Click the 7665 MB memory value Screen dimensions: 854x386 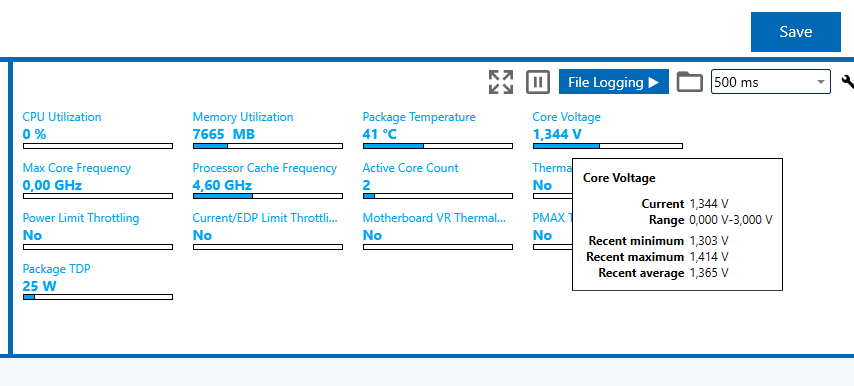tap(223, 134)
